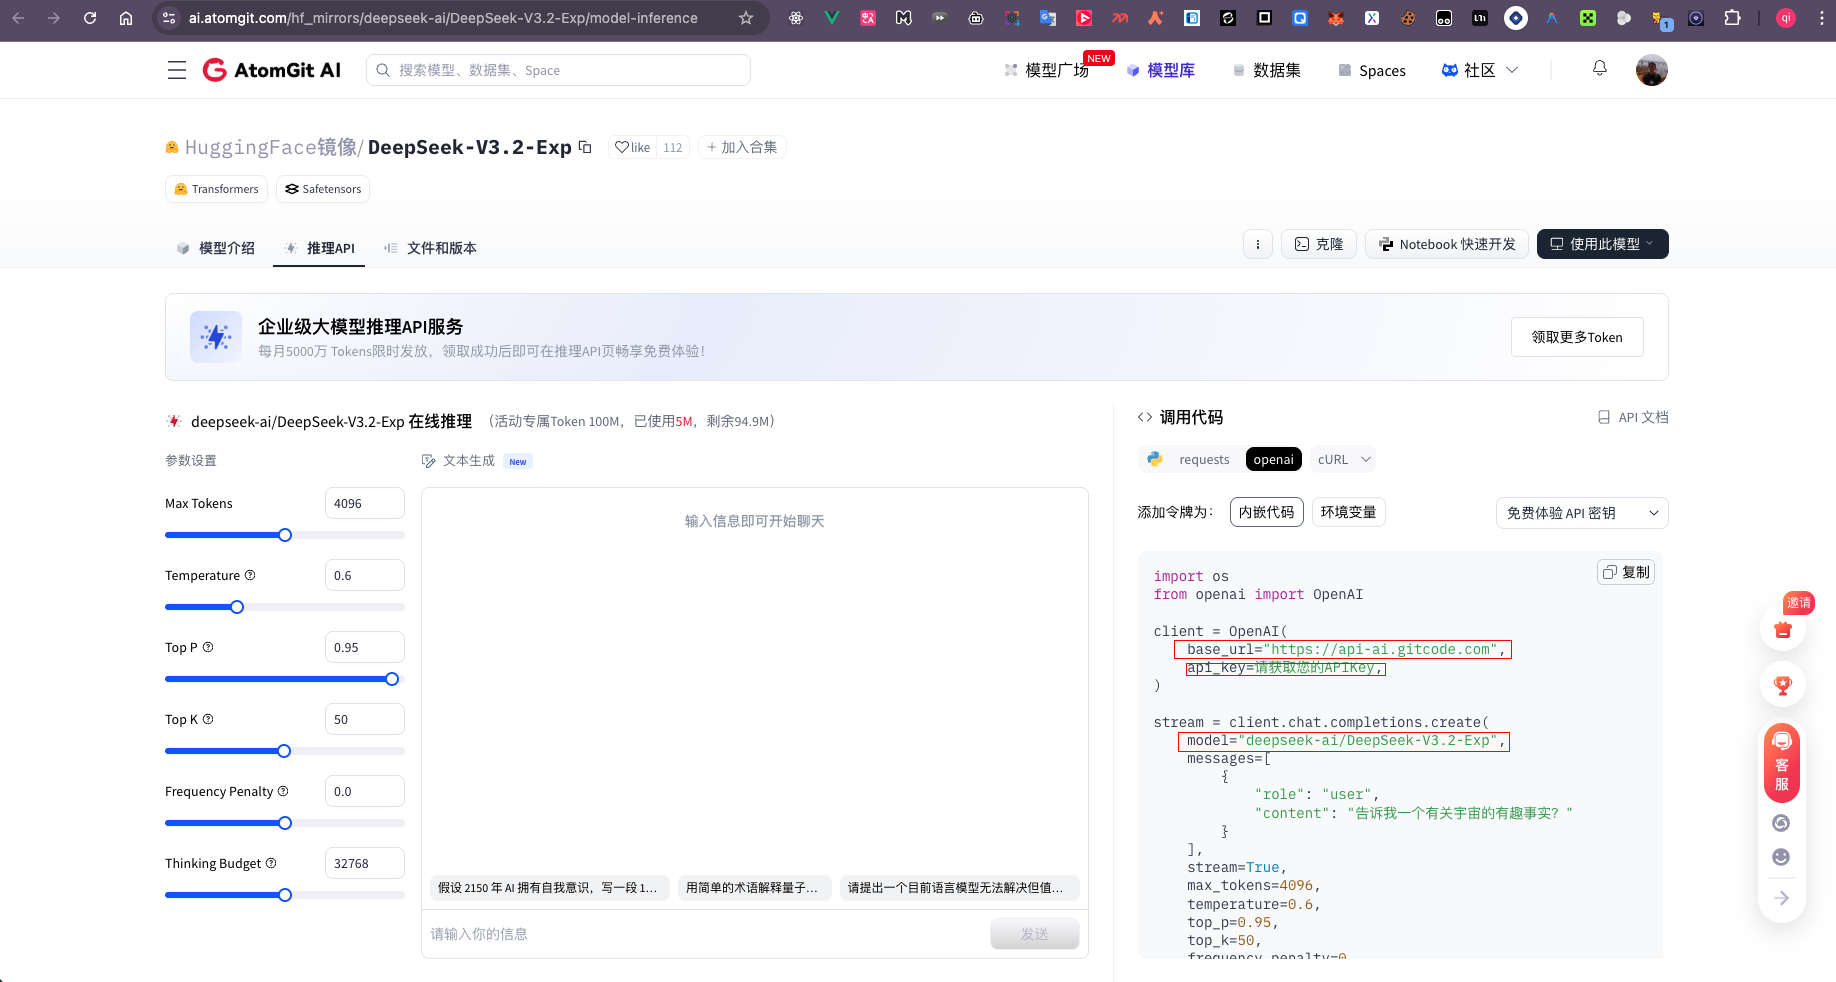Open API 文档 link
The image size is (1836, 982).
tap(1632, 417)
